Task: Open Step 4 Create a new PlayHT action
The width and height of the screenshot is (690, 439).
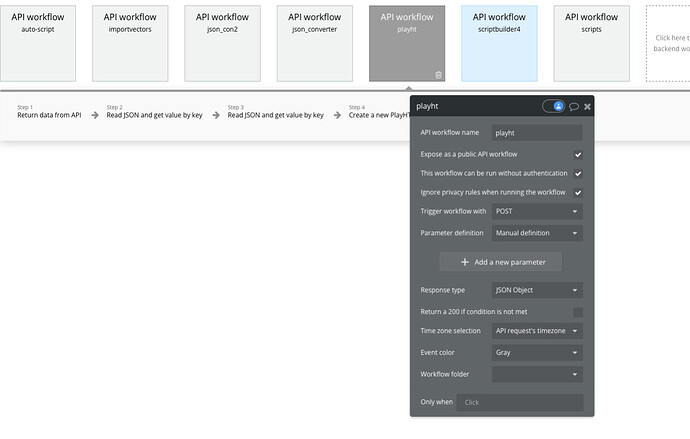Action: 379,112
